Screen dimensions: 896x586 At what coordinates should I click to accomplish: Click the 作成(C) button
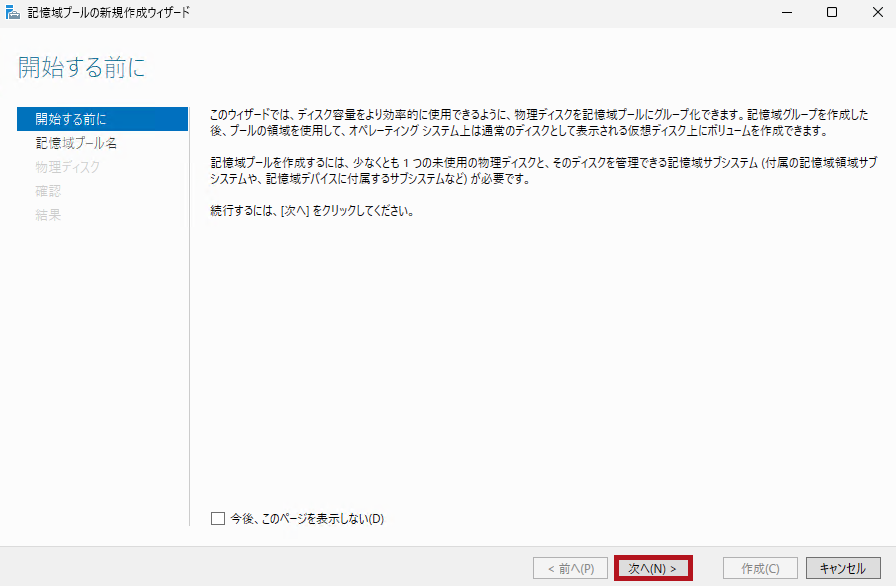click(760, 568)
